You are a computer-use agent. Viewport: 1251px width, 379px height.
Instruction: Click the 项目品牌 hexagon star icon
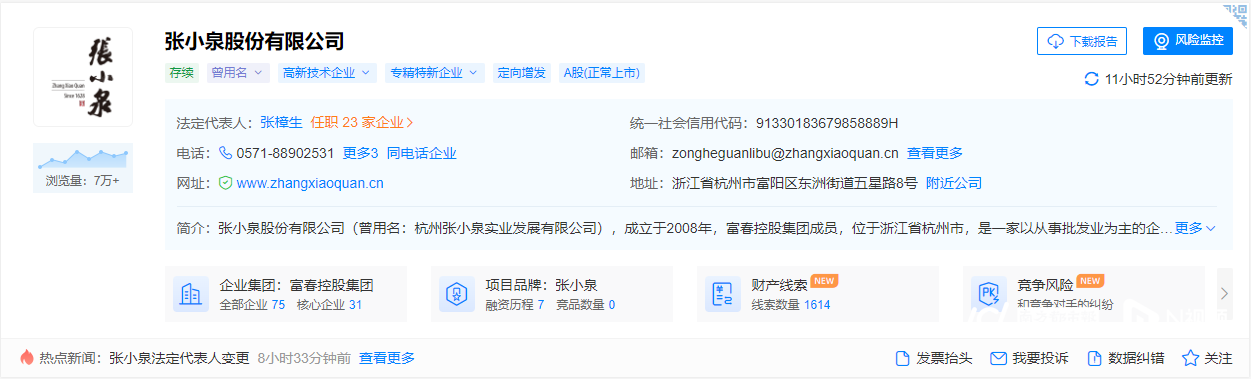[x=457, y=294]
